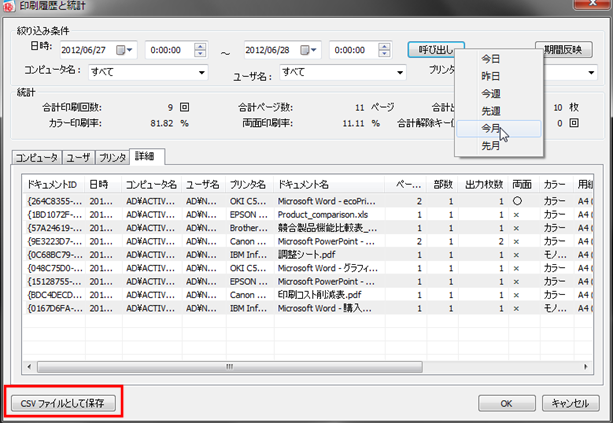Expand the ユーザ名 dropdown

pyautogui.click(x=400, y=72)
